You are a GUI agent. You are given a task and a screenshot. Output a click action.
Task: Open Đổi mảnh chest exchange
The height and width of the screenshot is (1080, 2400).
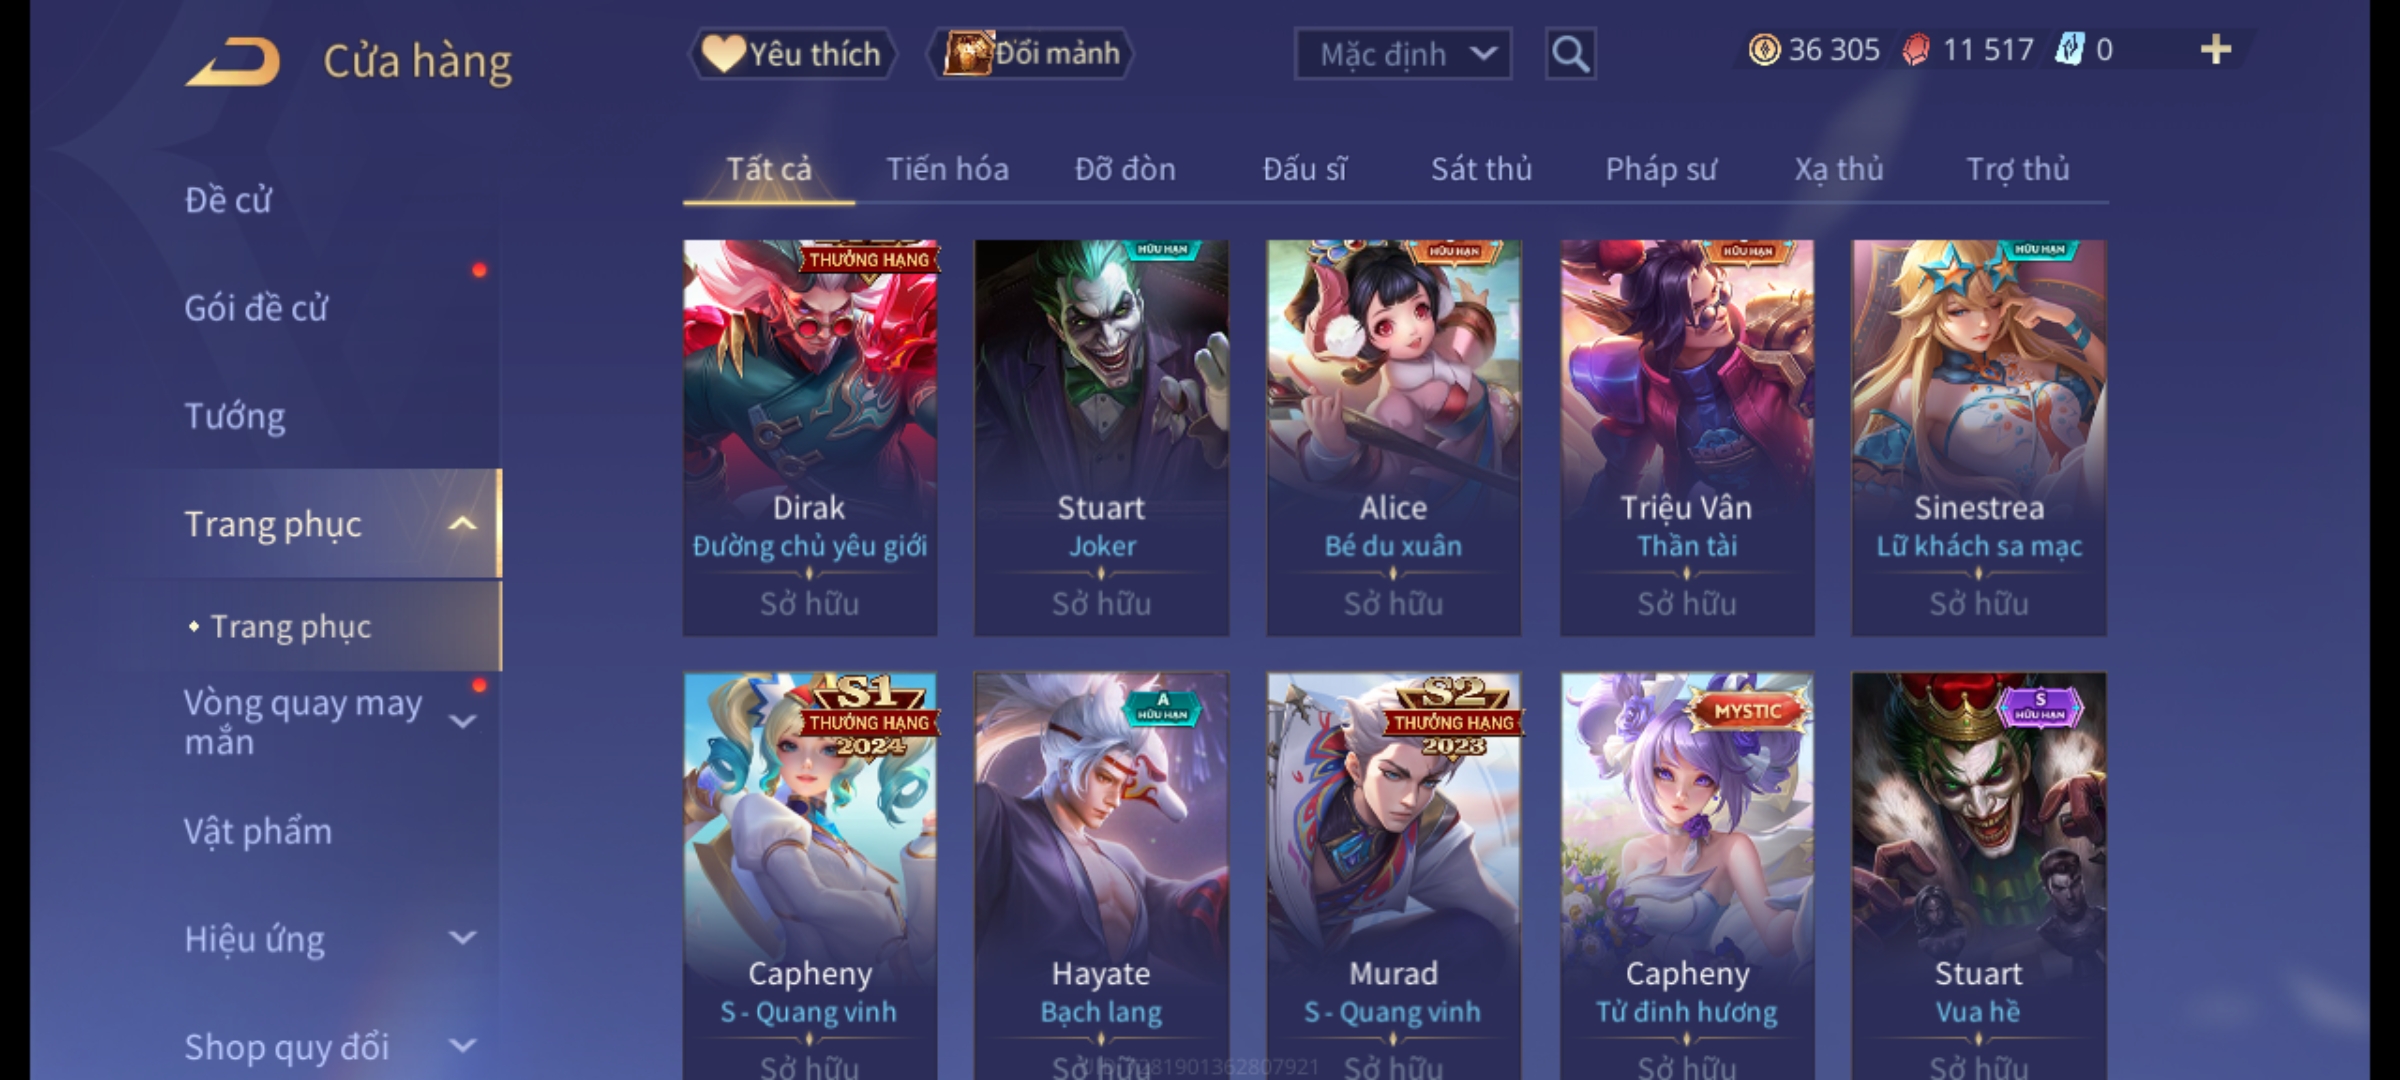coord(1031,53)
